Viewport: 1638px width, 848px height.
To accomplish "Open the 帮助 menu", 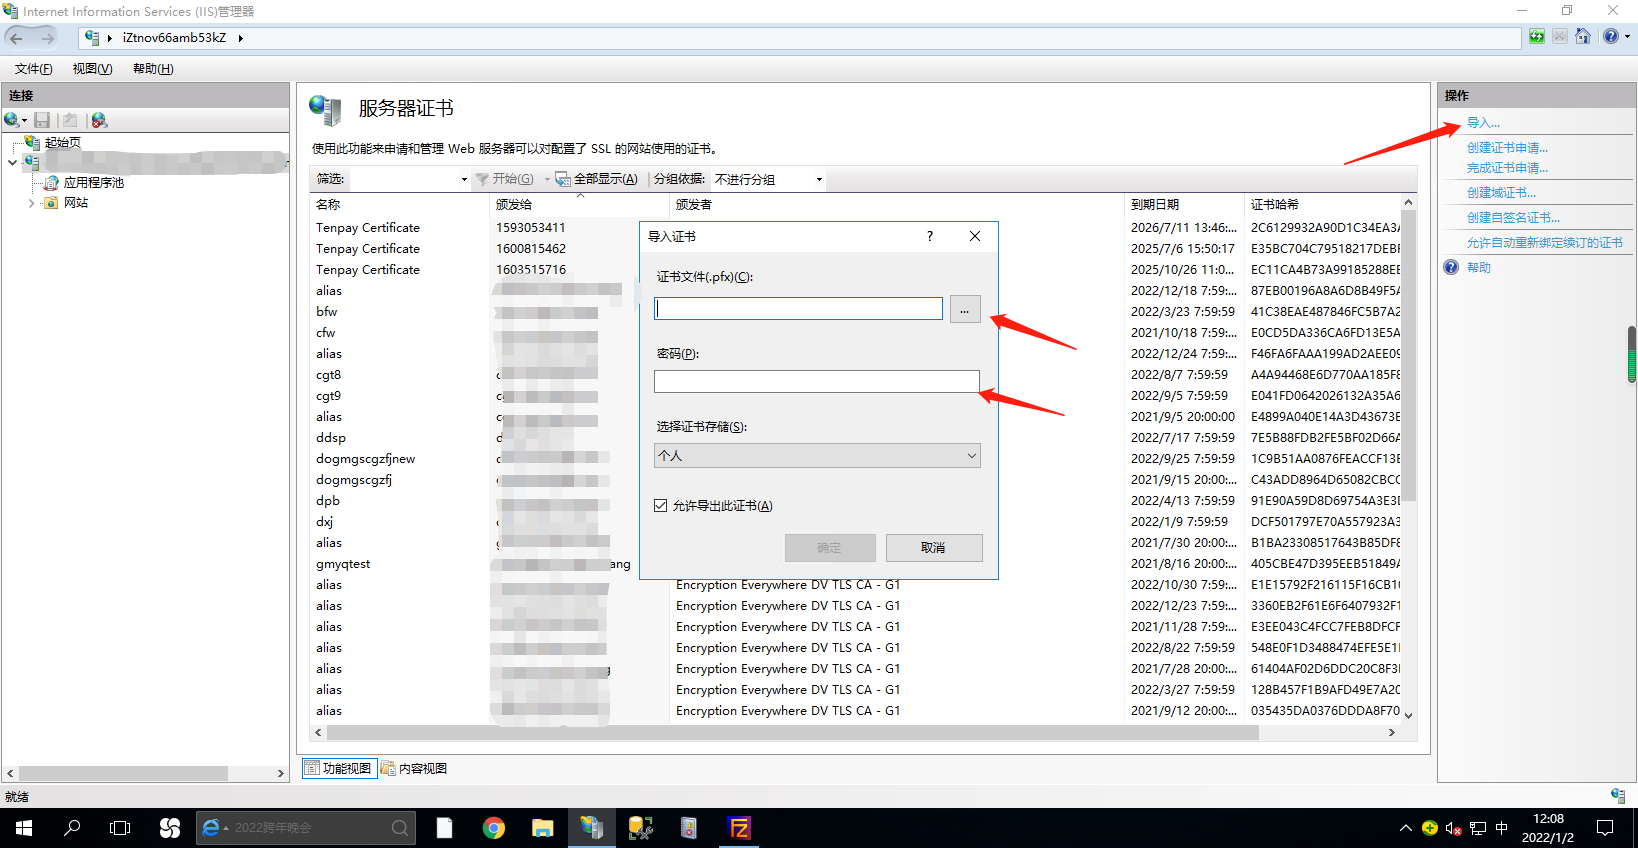I will [153, 69].
